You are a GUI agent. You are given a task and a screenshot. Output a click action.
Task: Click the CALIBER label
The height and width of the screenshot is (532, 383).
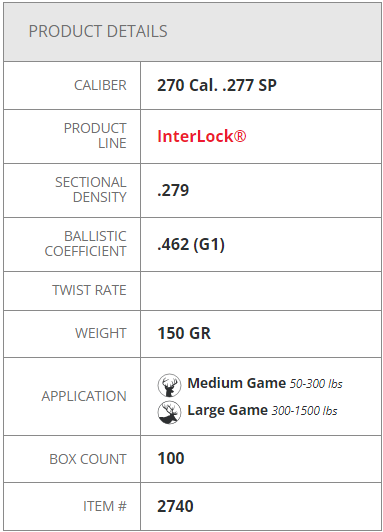tap(100, 85)
